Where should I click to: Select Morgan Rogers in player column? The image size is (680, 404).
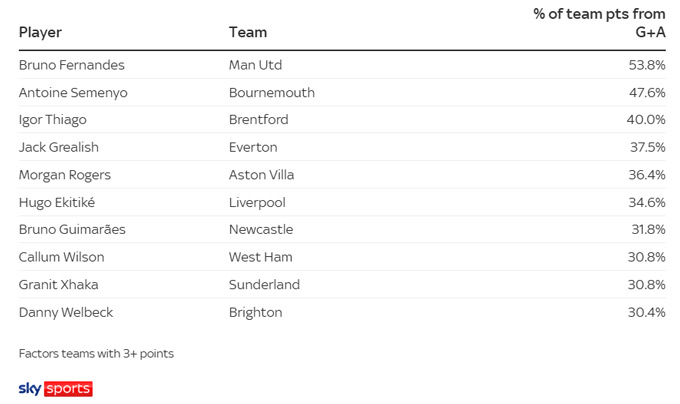coord(65,175)
